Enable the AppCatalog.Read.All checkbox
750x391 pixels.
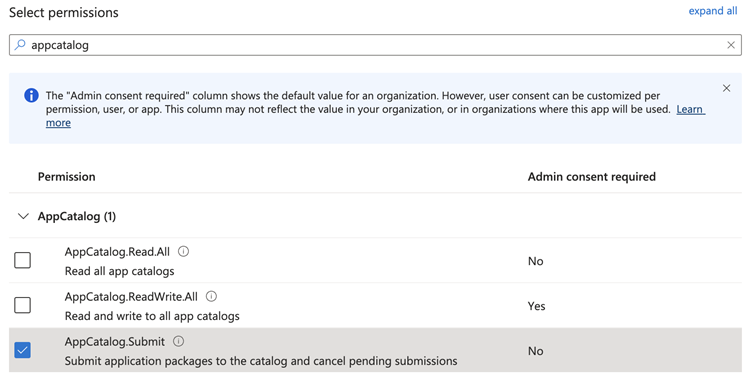(x=22, y=260)
